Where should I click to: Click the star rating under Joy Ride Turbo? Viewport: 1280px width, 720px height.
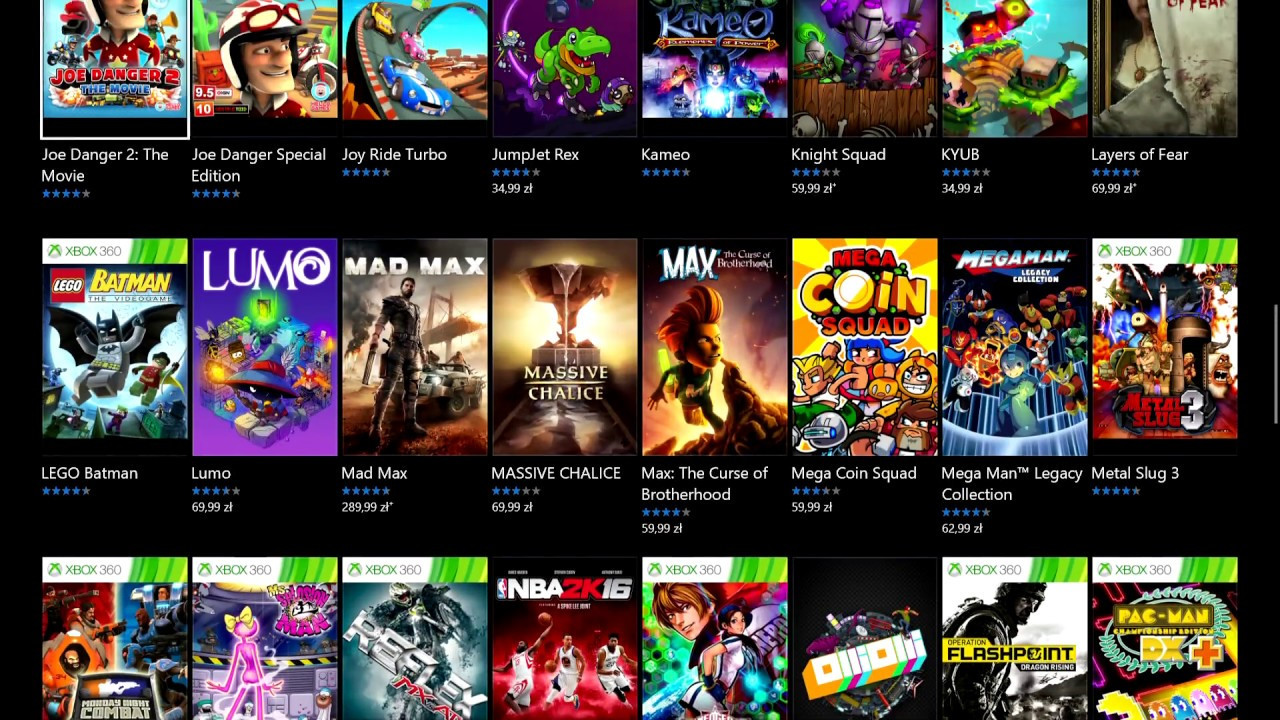pyautogui.click(x=366, y=173)
